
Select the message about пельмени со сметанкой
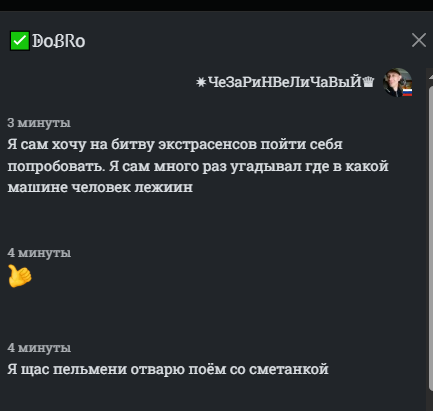[x=168, y=369]
